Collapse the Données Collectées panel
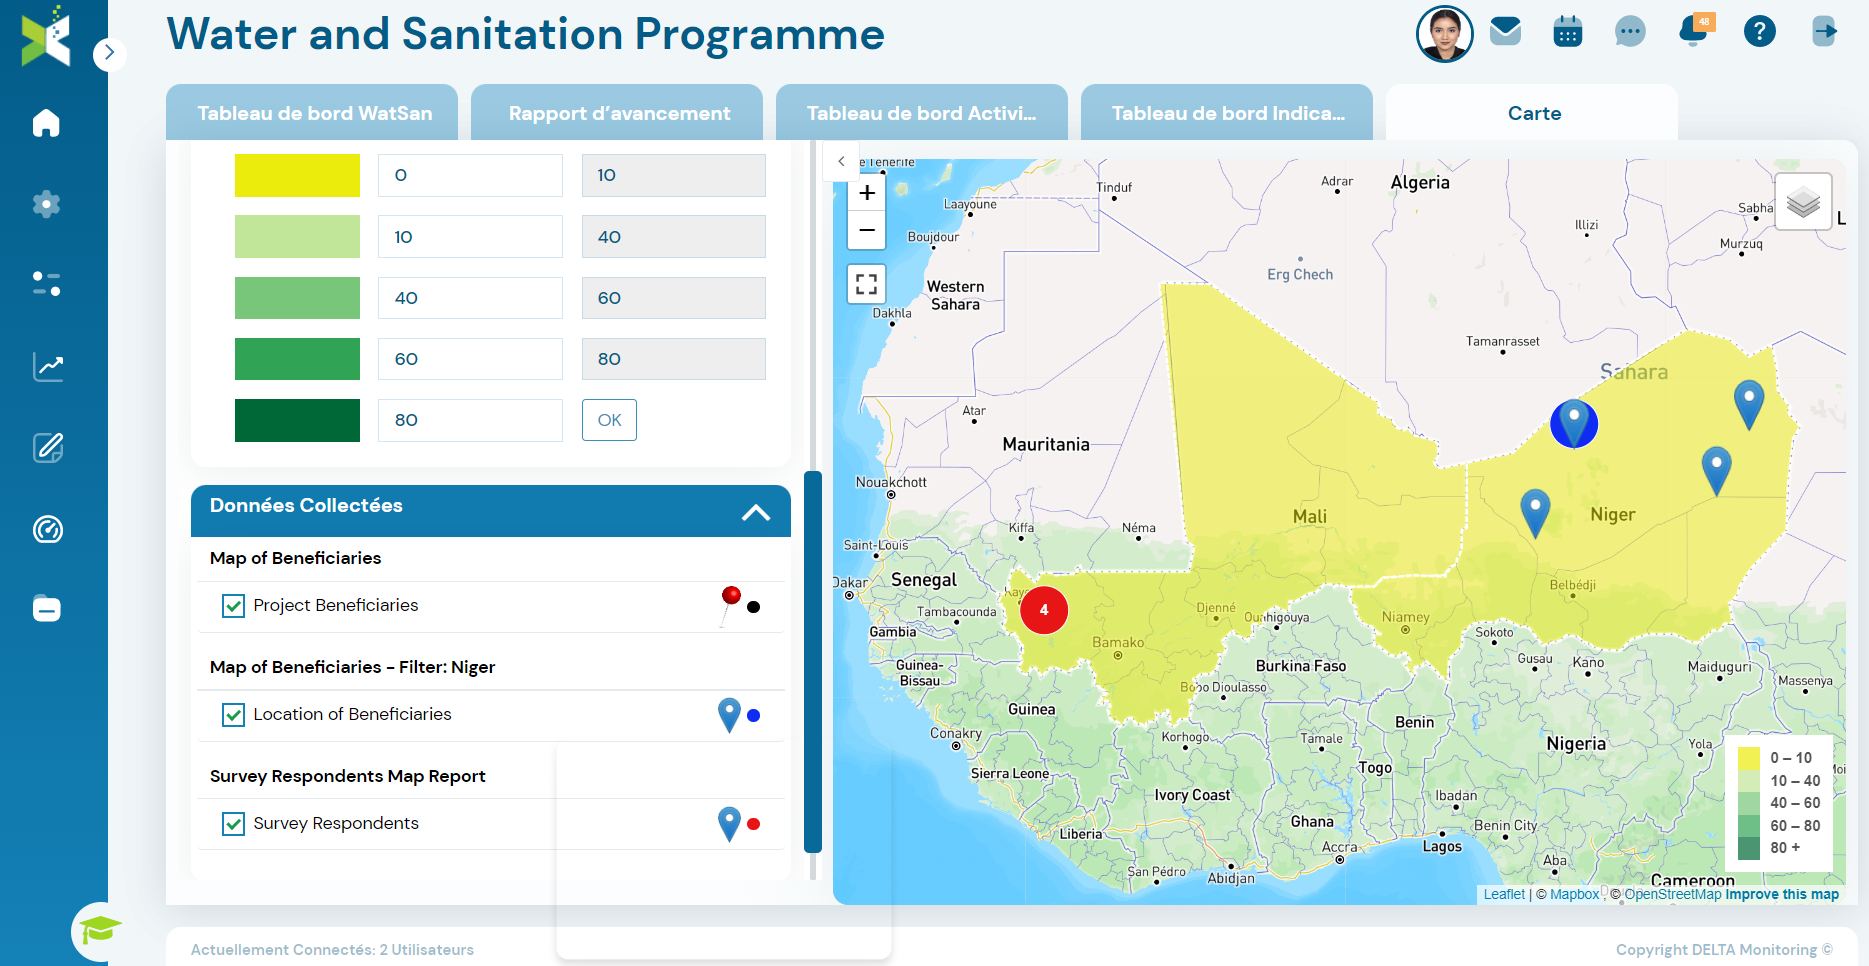Viewport: 1869px width, 966px height. tap(757, 511)
